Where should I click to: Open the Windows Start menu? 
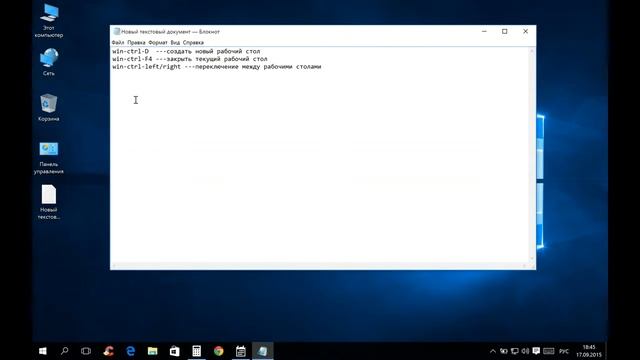coord(42,351)
